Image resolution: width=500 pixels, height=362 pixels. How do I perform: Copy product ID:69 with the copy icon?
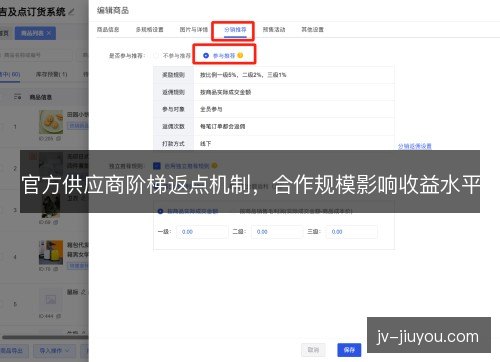(55, 222)
